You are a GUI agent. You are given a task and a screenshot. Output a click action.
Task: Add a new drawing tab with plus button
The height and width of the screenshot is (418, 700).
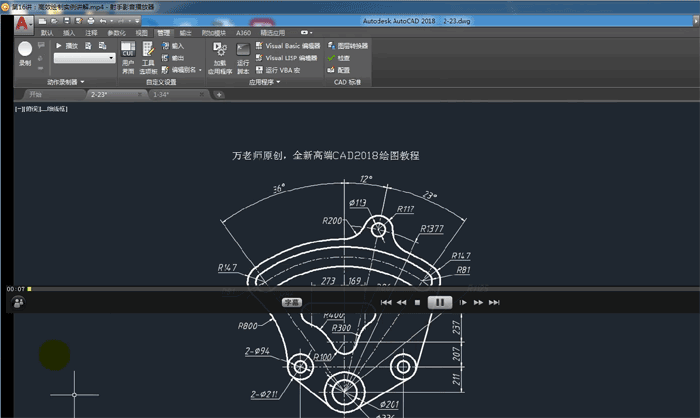click(x=219, y=95)
